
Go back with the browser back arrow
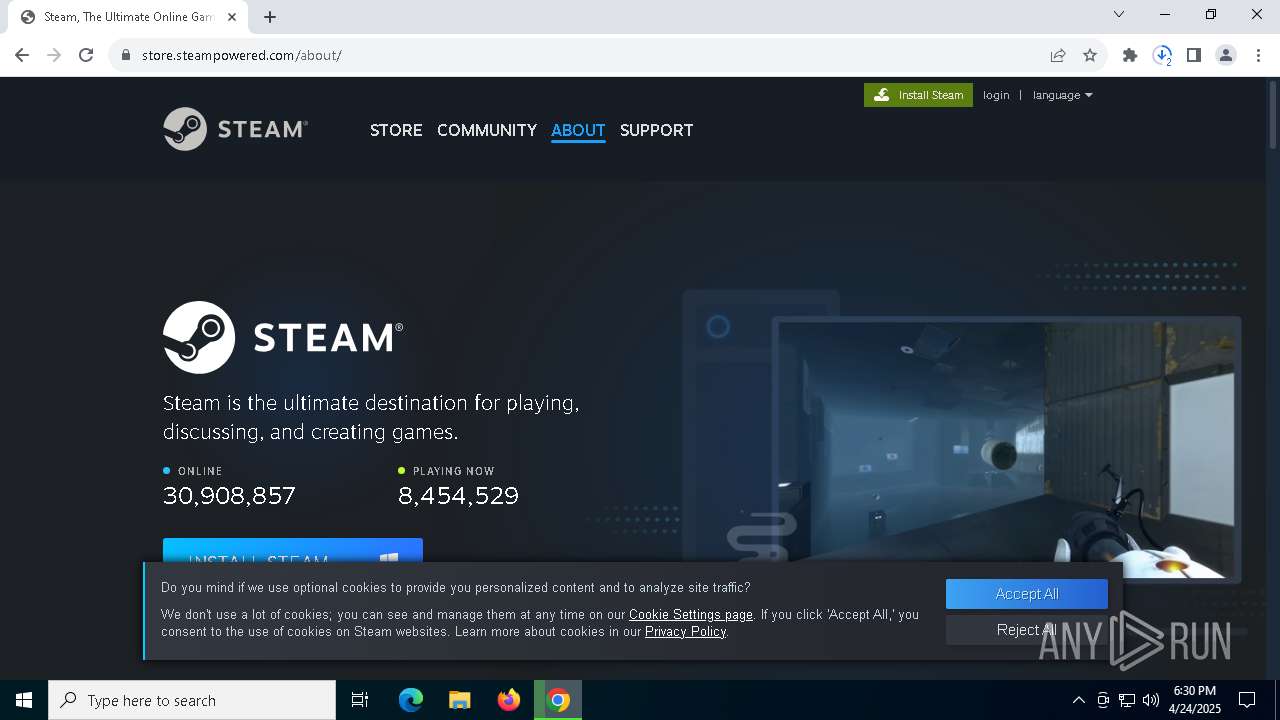tap(22, 55)
